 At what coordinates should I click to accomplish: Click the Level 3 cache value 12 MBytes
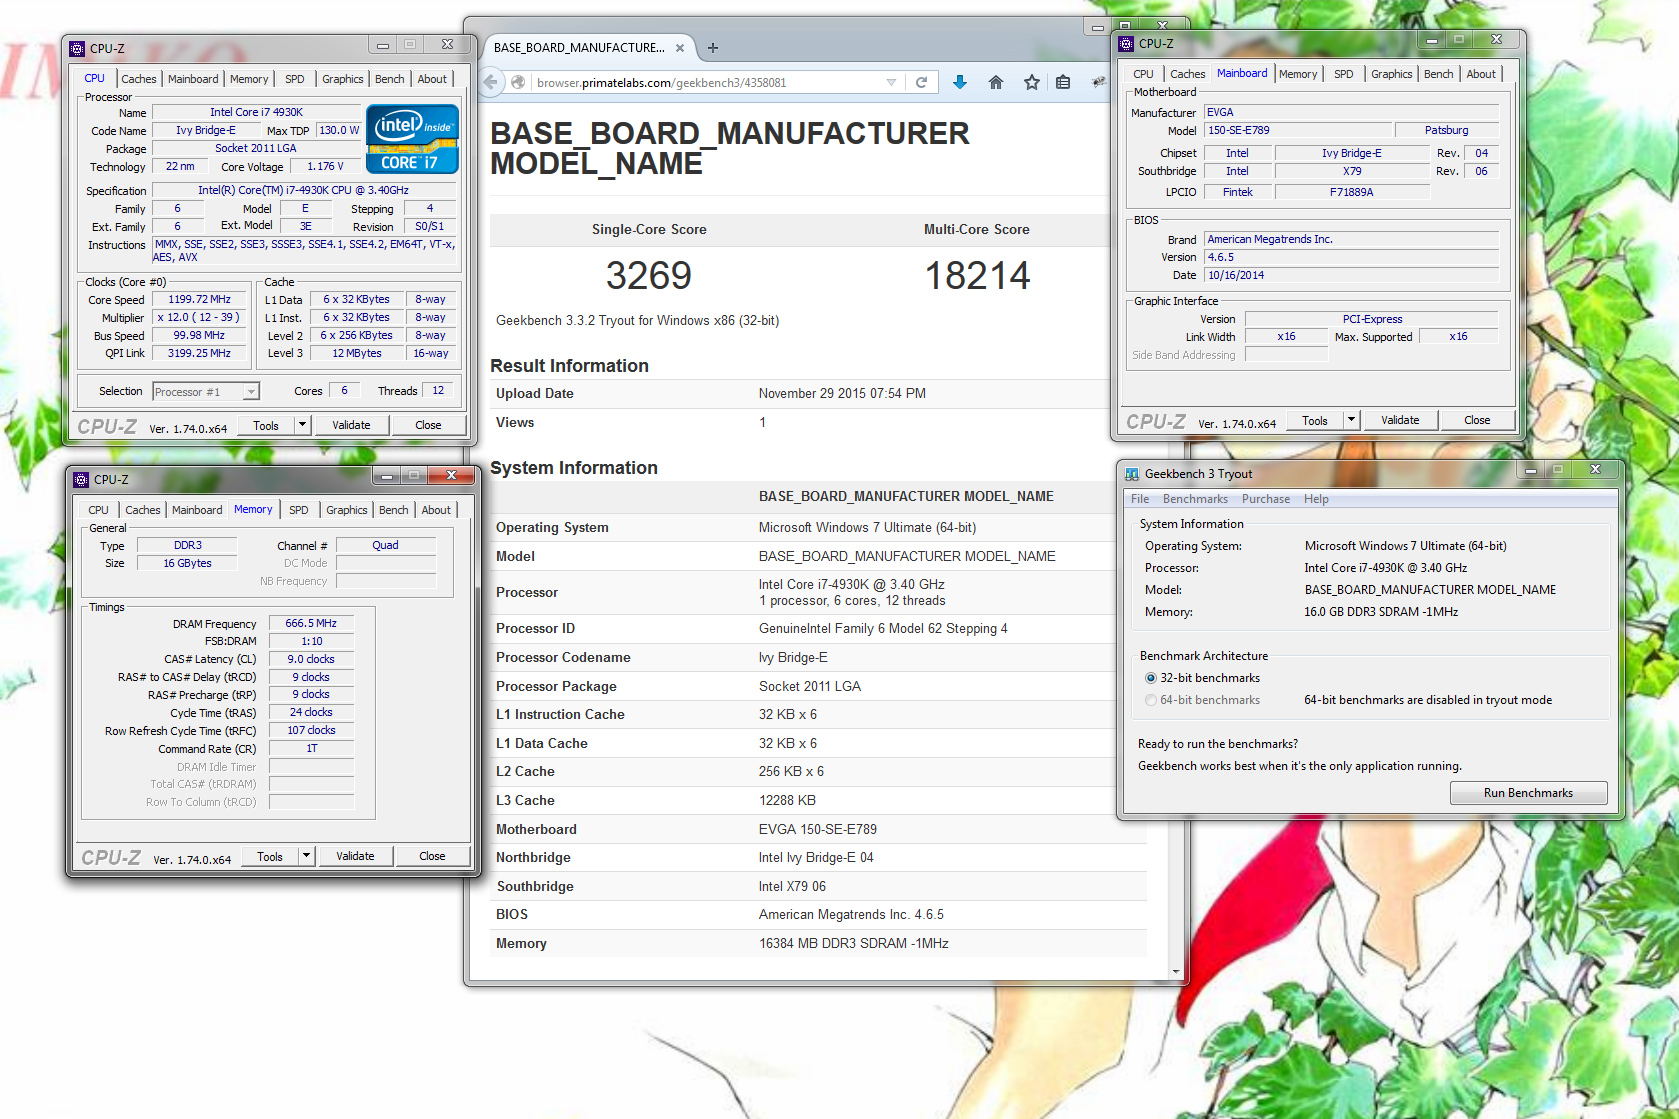point(357,353)
